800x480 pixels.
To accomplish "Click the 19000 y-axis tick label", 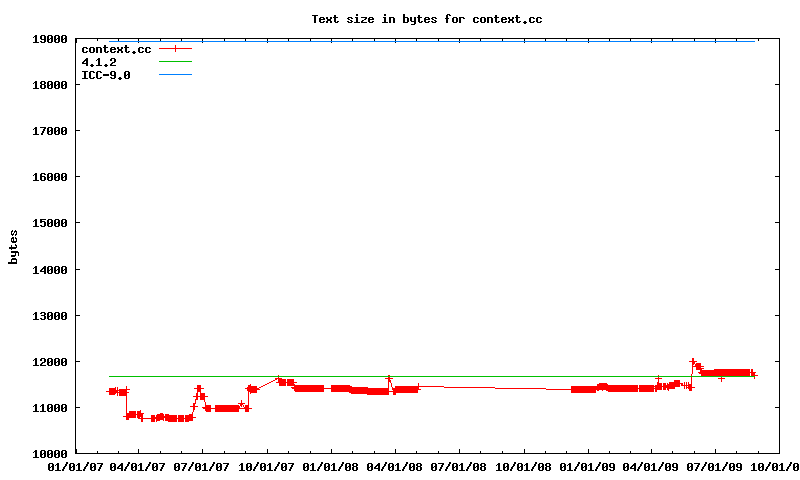I will point(49,39).
